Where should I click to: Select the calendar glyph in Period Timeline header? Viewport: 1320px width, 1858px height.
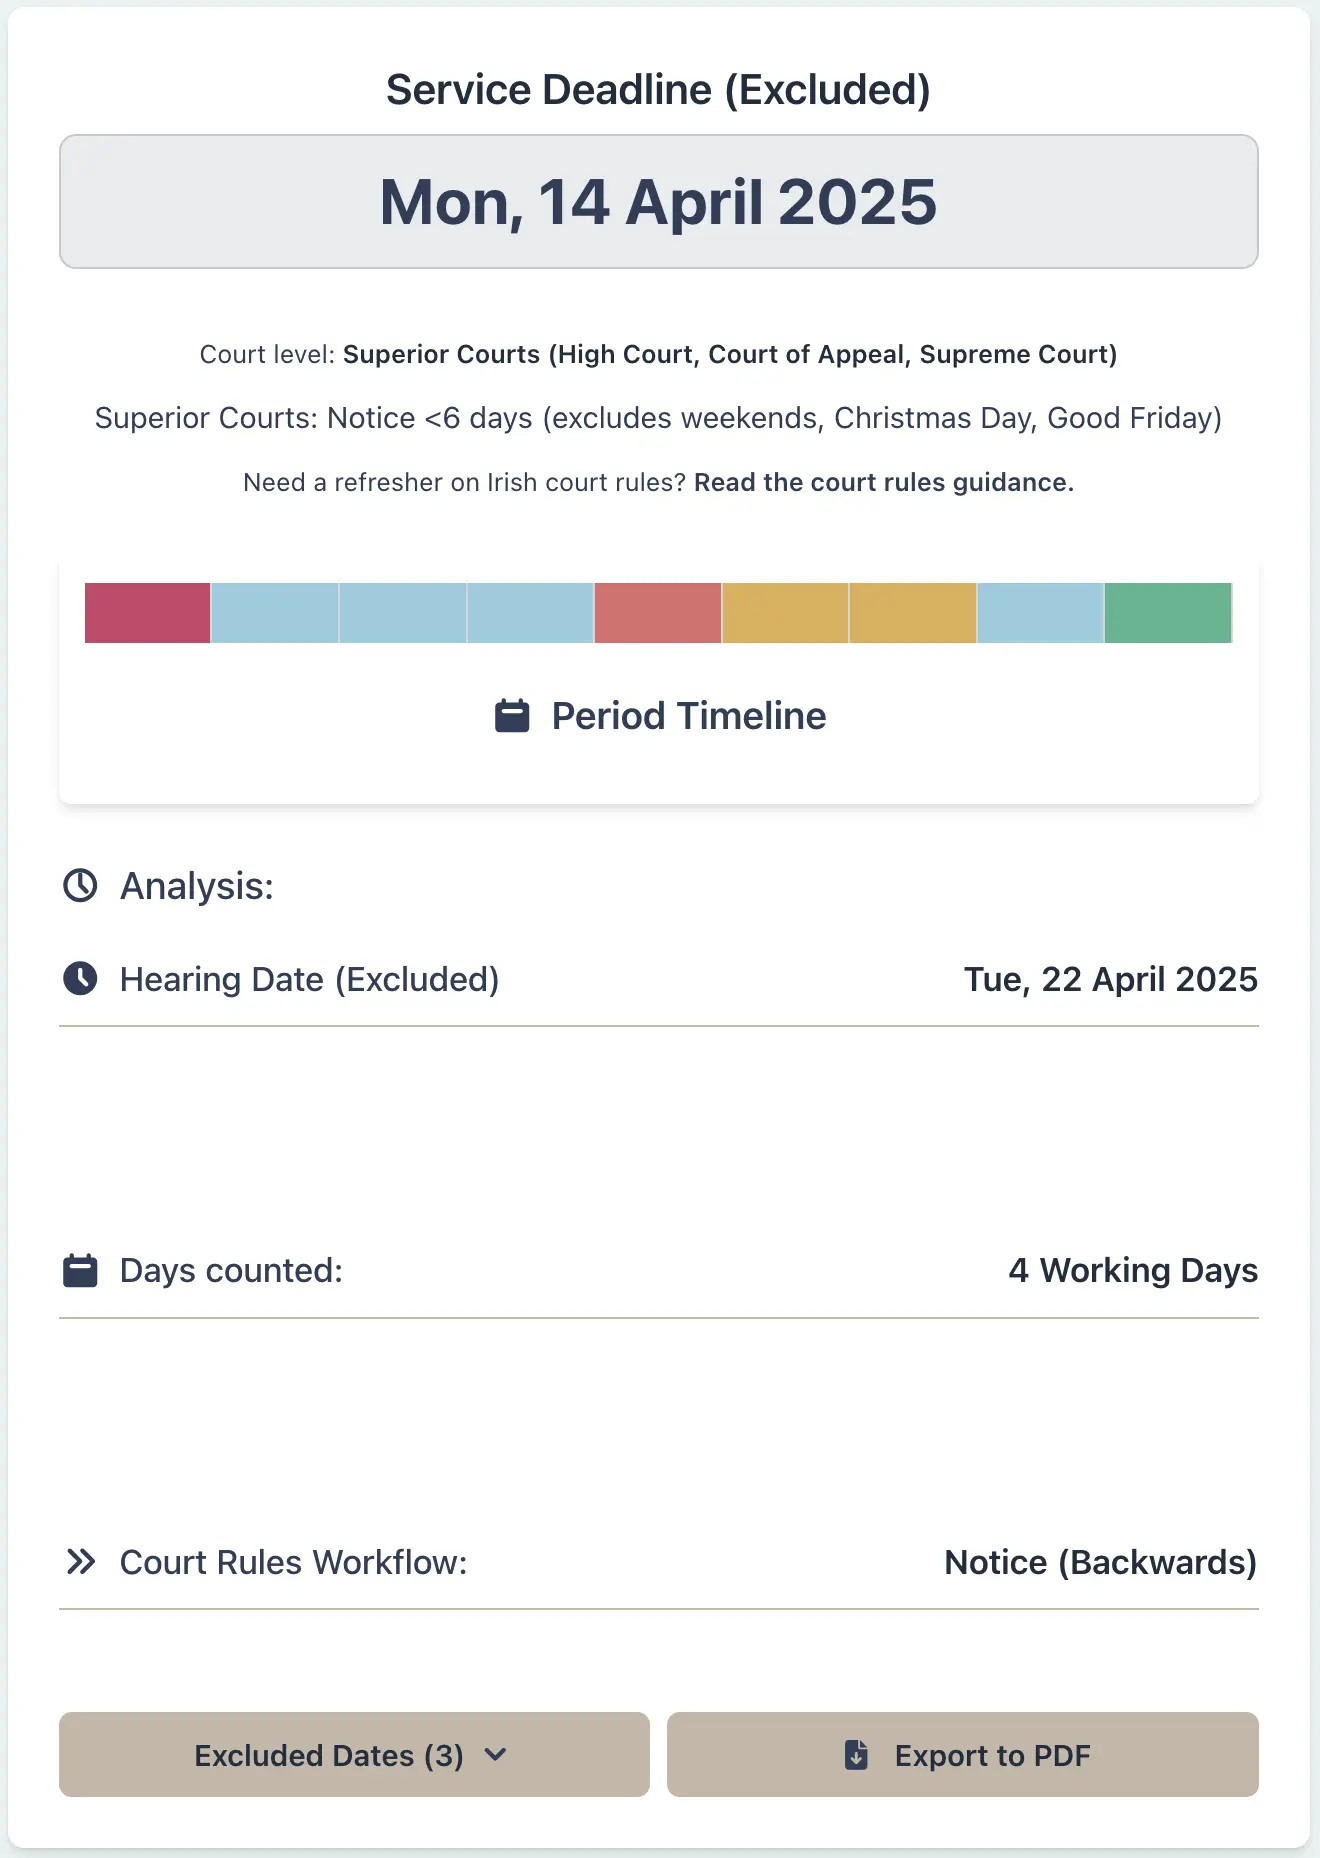click(x=511, y=715)
